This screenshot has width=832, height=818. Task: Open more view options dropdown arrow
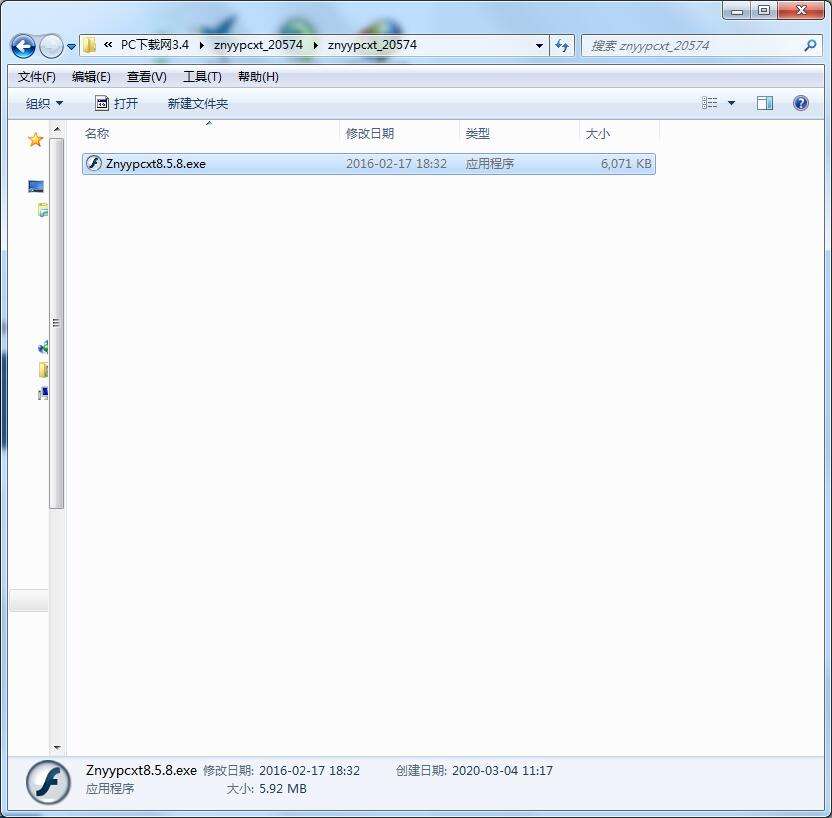731,103
